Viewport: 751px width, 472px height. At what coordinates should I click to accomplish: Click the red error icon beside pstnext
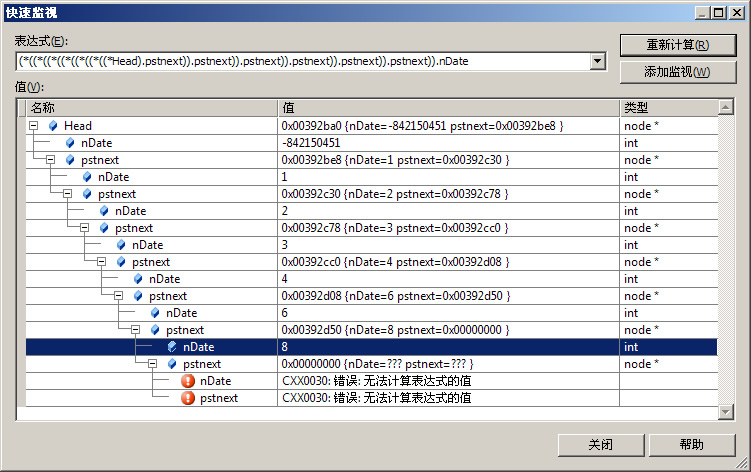coord(188,398)
